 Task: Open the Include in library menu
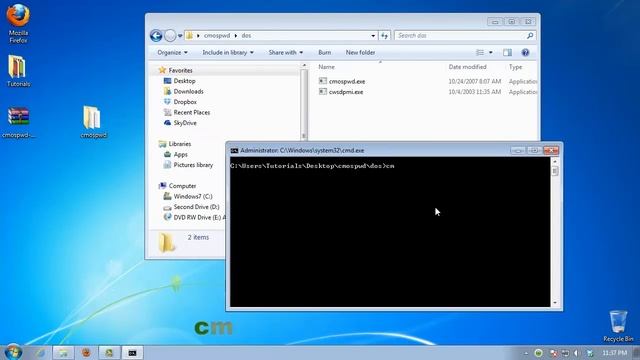(x=228, y=53)
